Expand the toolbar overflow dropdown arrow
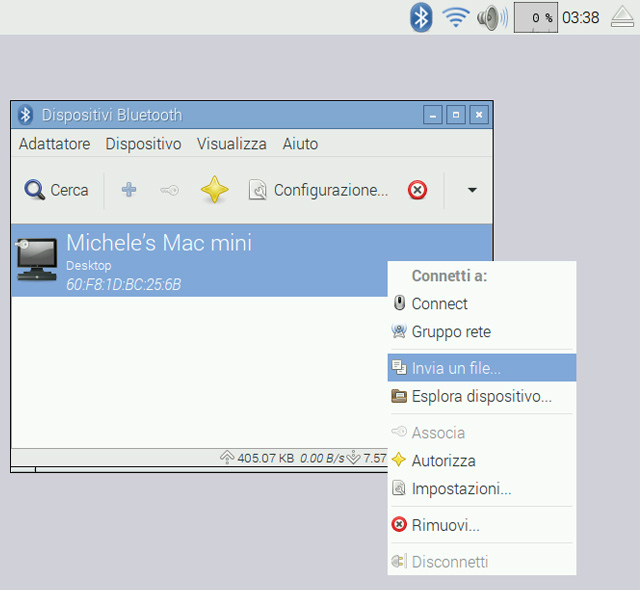Viewport: 640px width, 590px height. (472, 190)
